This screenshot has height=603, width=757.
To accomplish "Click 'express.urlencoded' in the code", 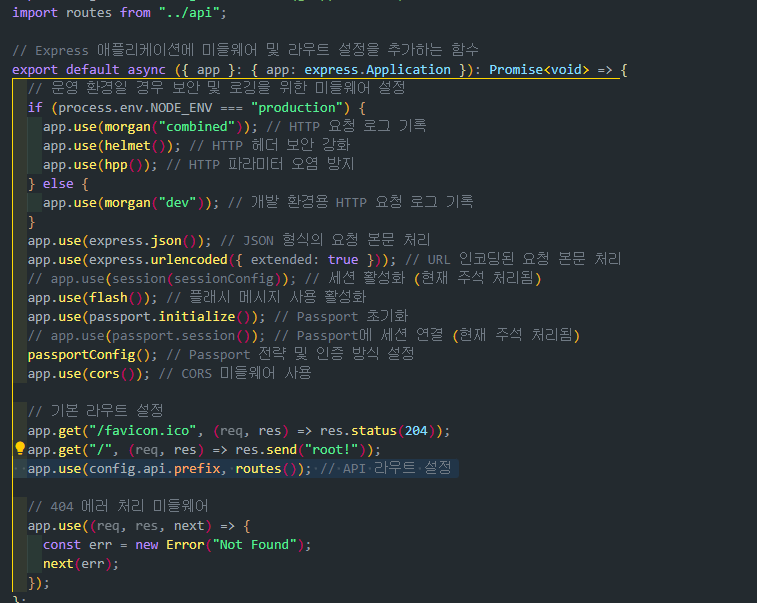I will pos(158,259).
